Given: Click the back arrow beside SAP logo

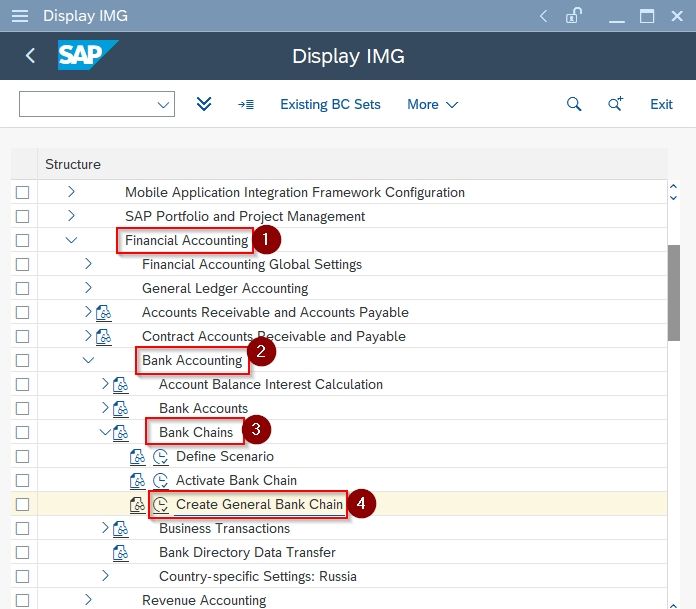Looking at the screenshot, I should tap(30, 56).
